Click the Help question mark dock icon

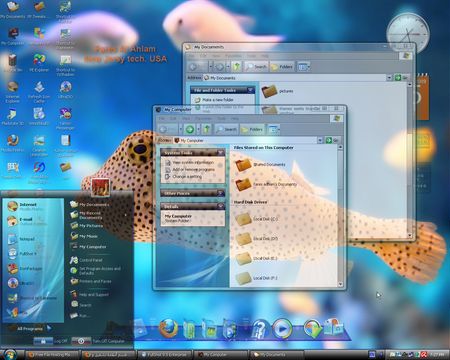(x=260, y=329)
